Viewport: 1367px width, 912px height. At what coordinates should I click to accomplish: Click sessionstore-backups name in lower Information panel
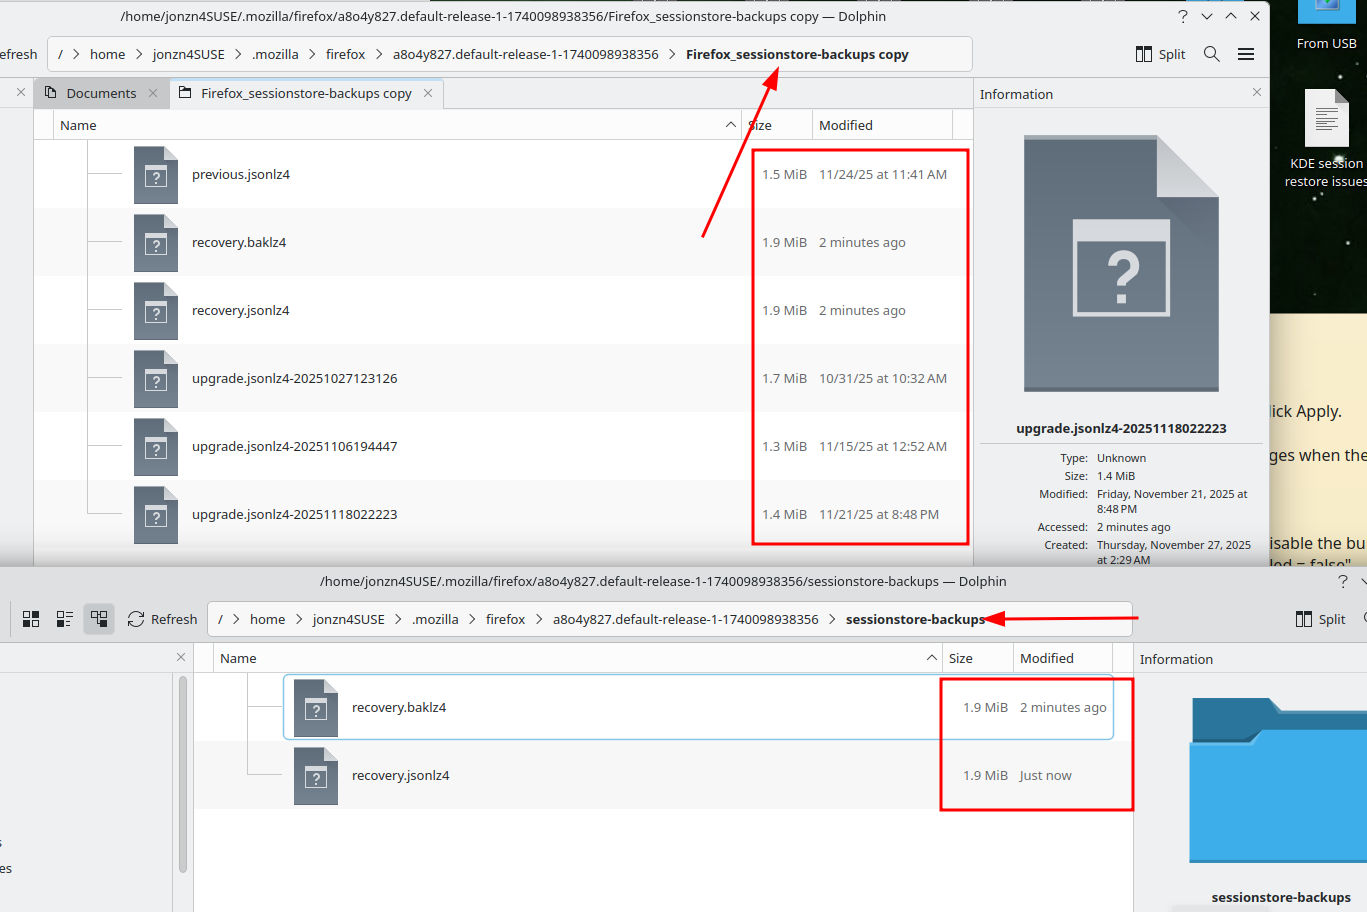coord(1281,897)
